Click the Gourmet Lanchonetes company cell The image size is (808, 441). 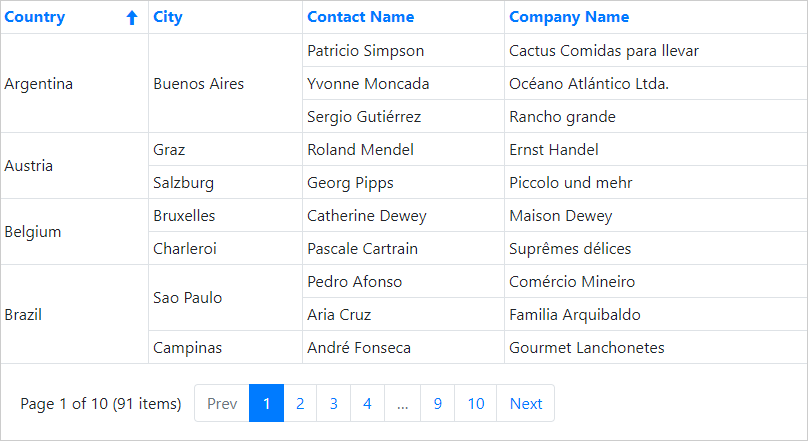(x=586, y=348)
